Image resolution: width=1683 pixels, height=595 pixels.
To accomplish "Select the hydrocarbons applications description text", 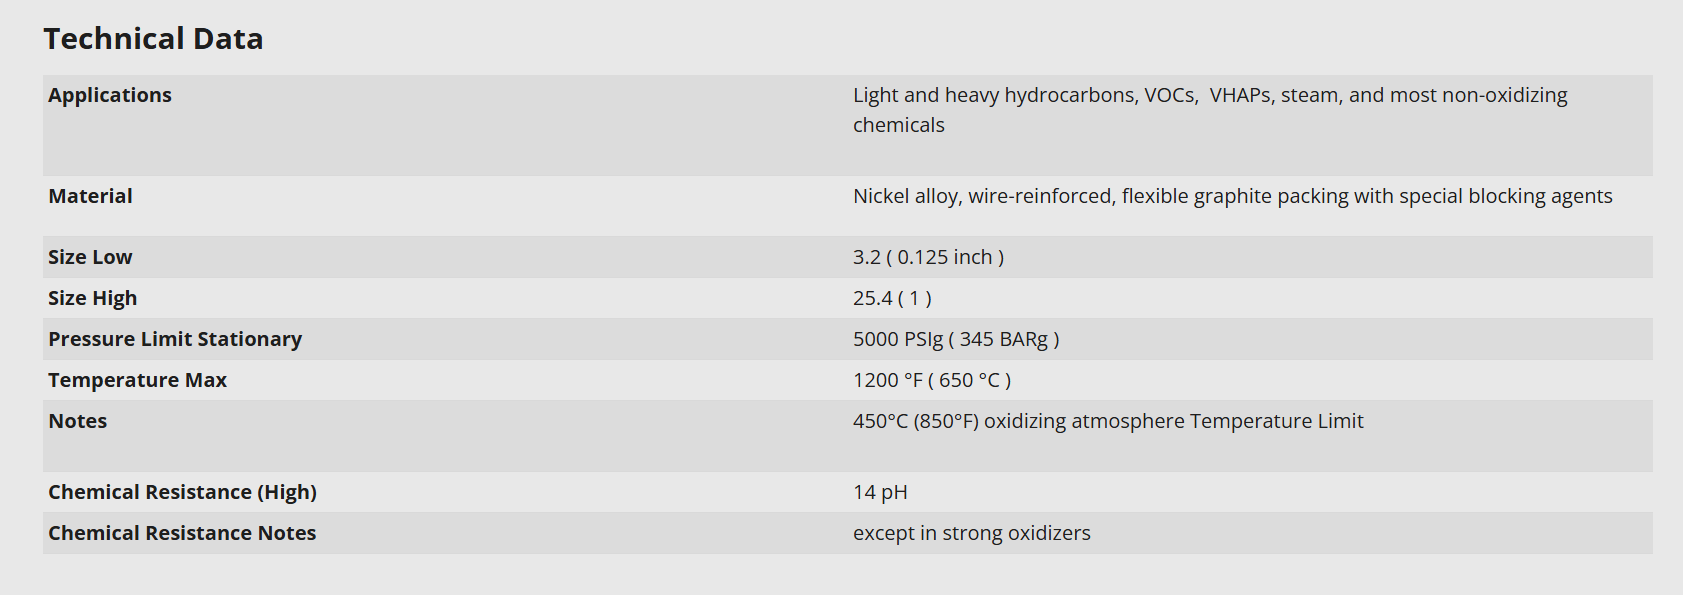I will [1209, 95].
